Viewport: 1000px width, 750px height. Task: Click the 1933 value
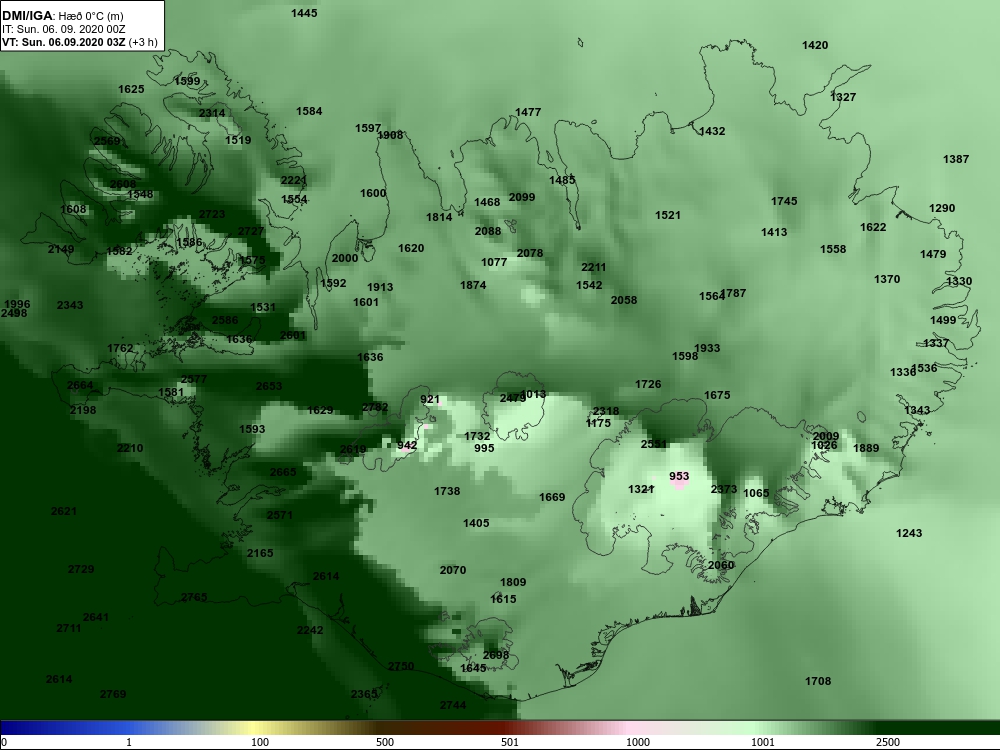(x=707, y=348)
